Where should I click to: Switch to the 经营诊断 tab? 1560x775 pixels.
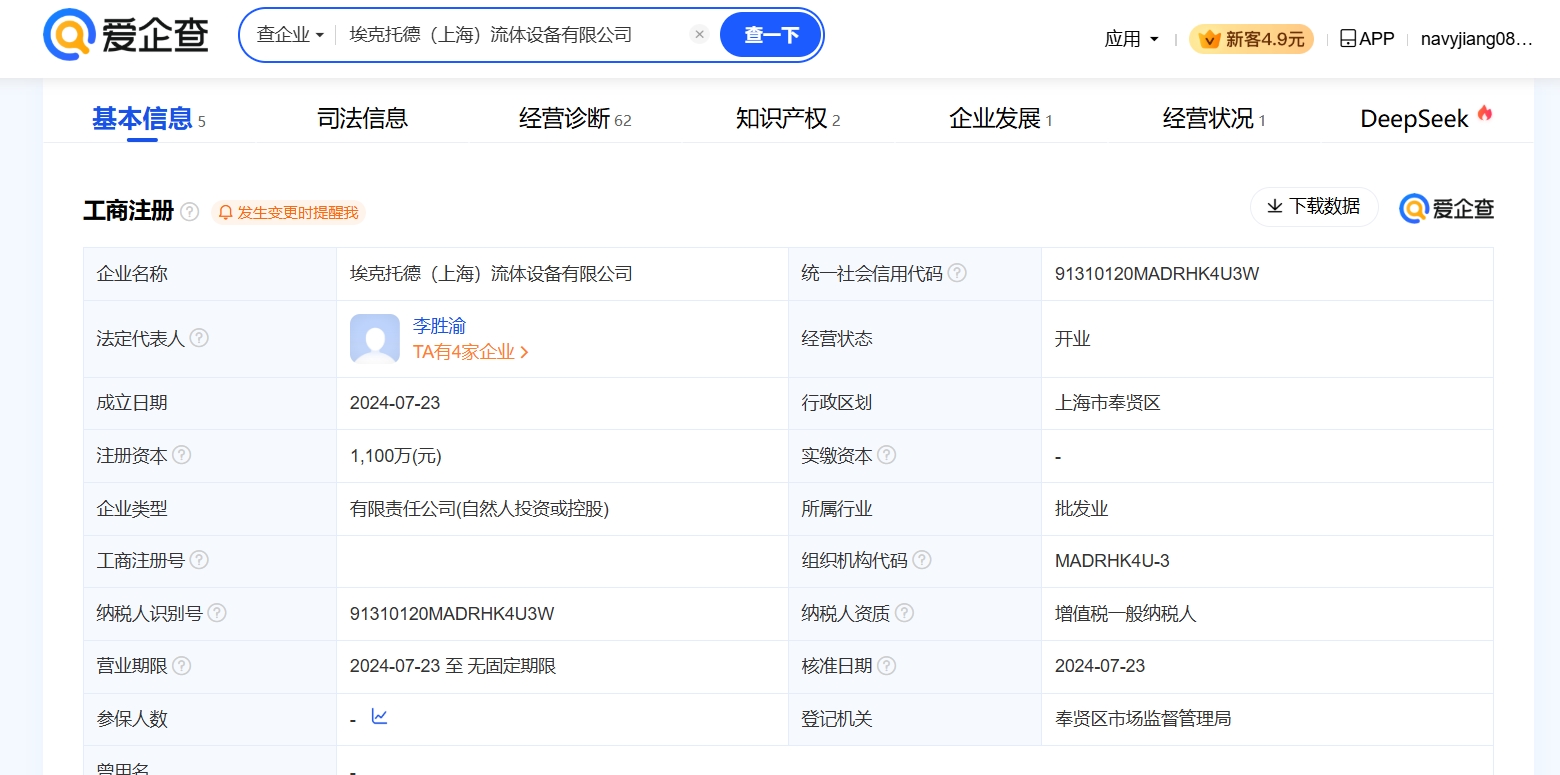575,119
